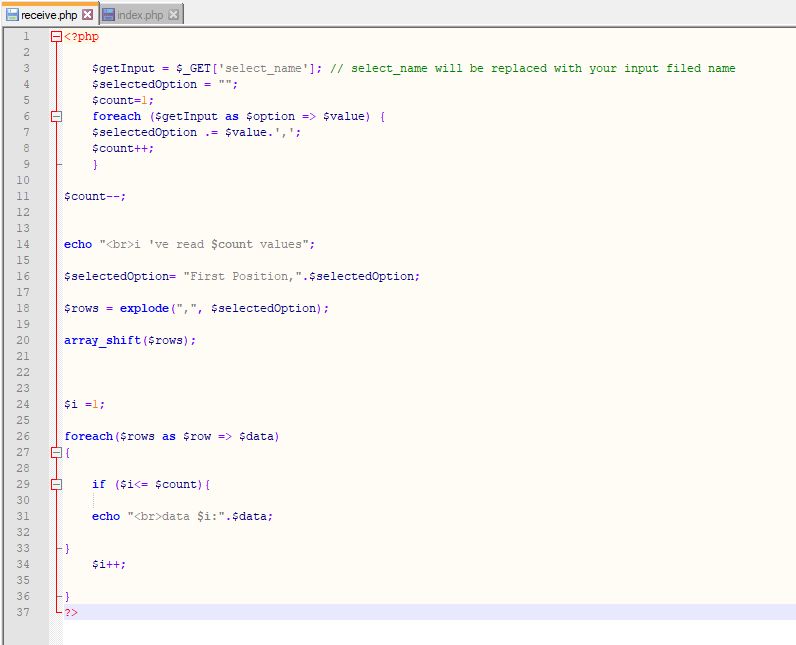Click the 'select_name will be replaced' comment
The image size is (796, 645).
(533, 69)
